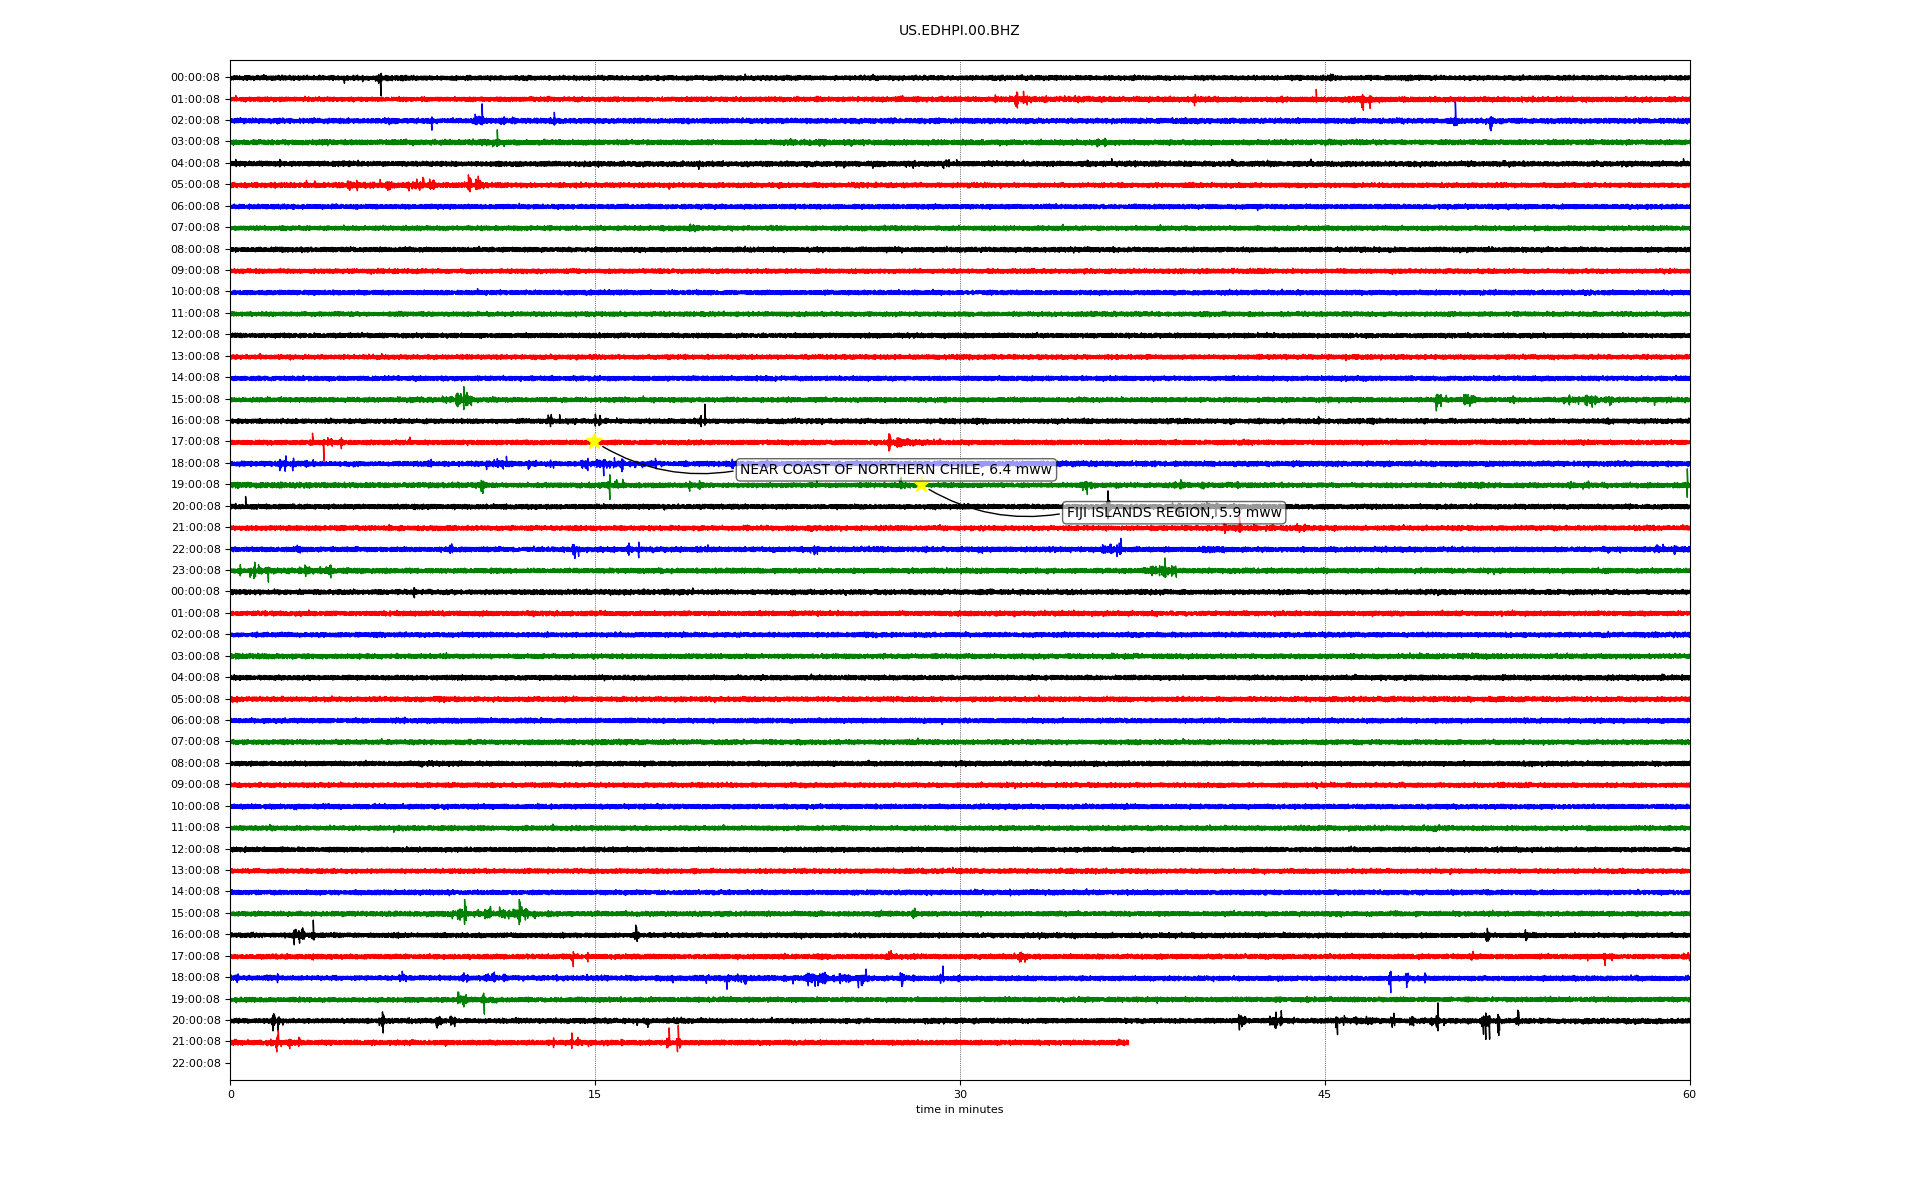
Task: Click the yellow star marking the Chile earthquake
Action: click(x=594, y=442)
